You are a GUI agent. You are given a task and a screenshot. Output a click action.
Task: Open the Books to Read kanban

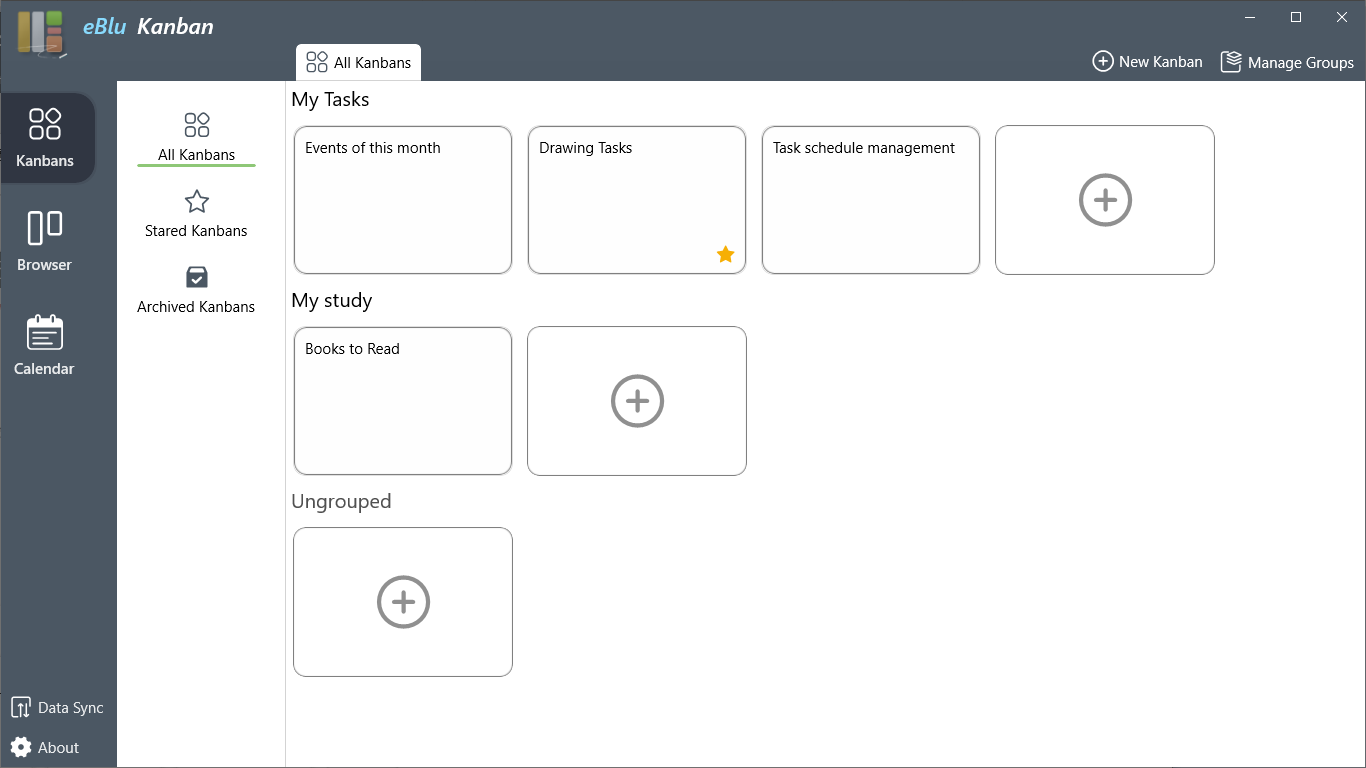403,401
